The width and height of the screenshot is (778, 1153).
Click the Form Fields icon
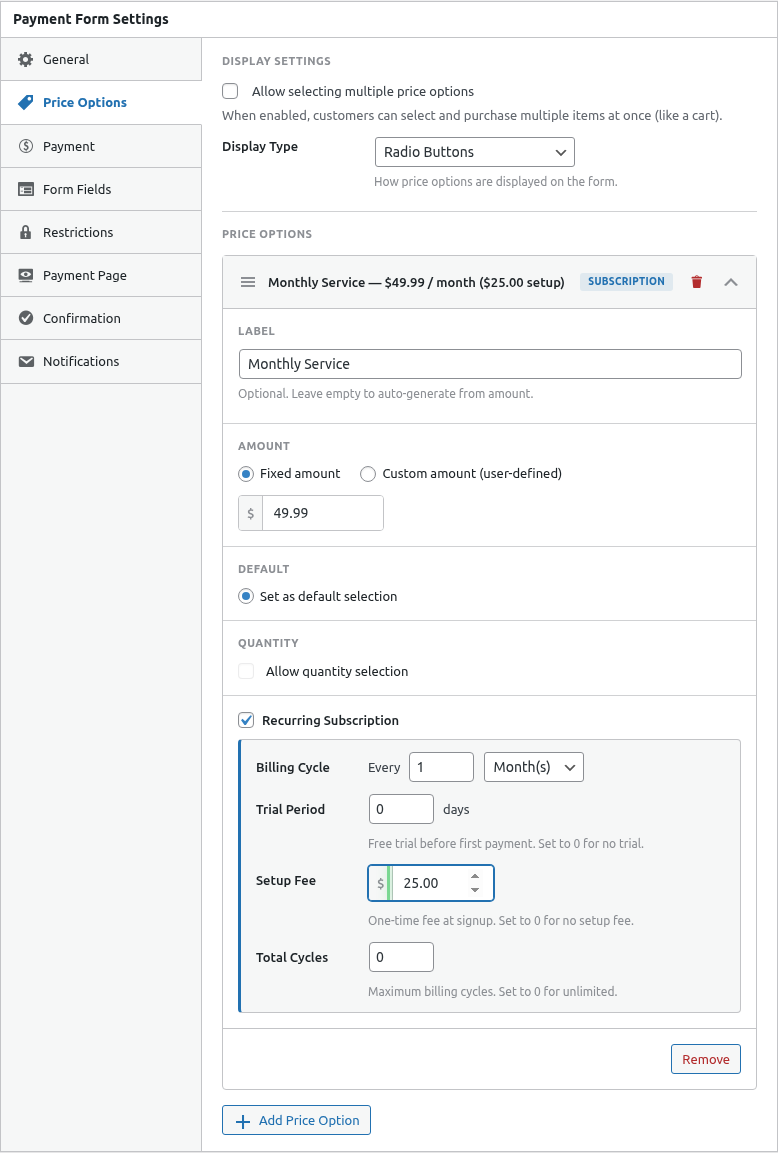click(26, 189)
